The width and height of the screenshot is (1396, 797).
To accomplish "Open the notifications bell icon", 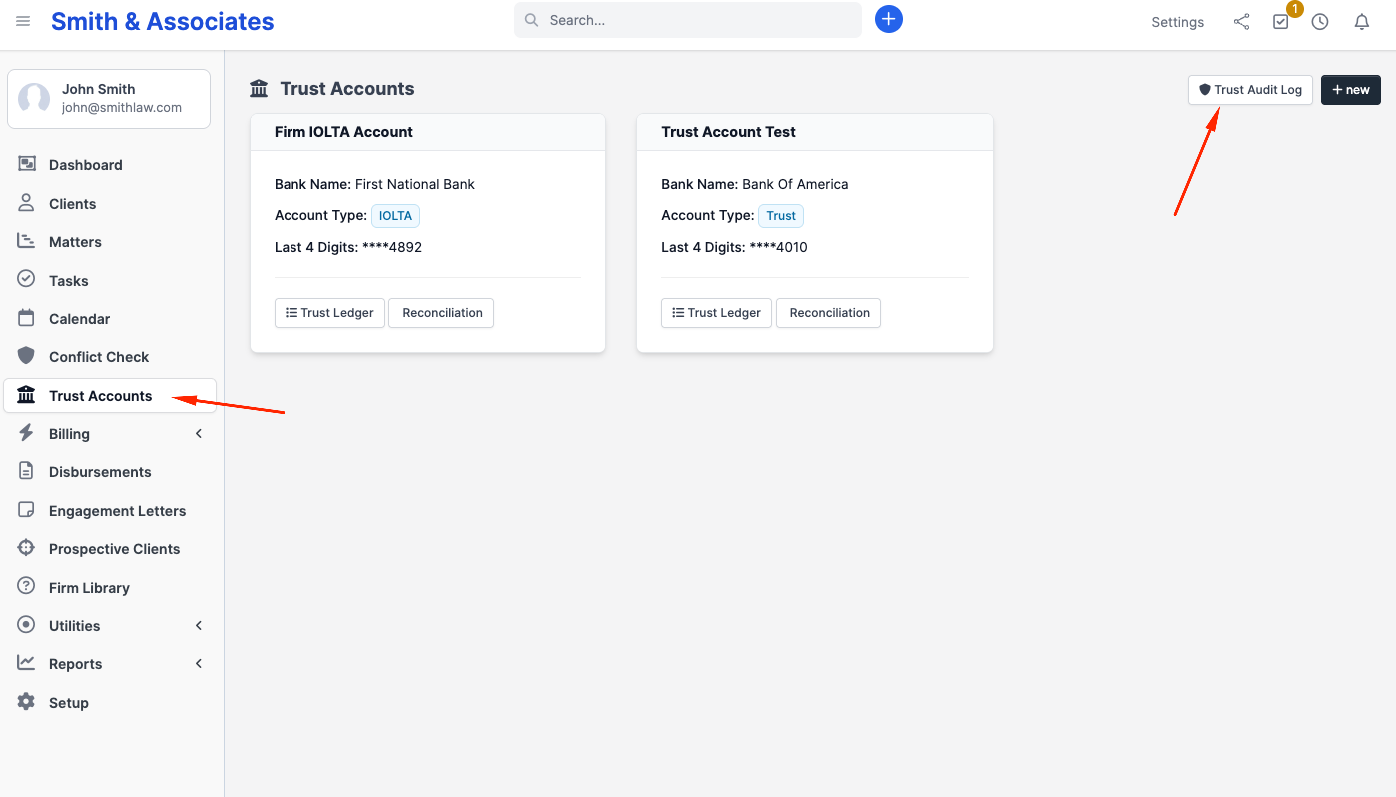I will point(1362,21).
